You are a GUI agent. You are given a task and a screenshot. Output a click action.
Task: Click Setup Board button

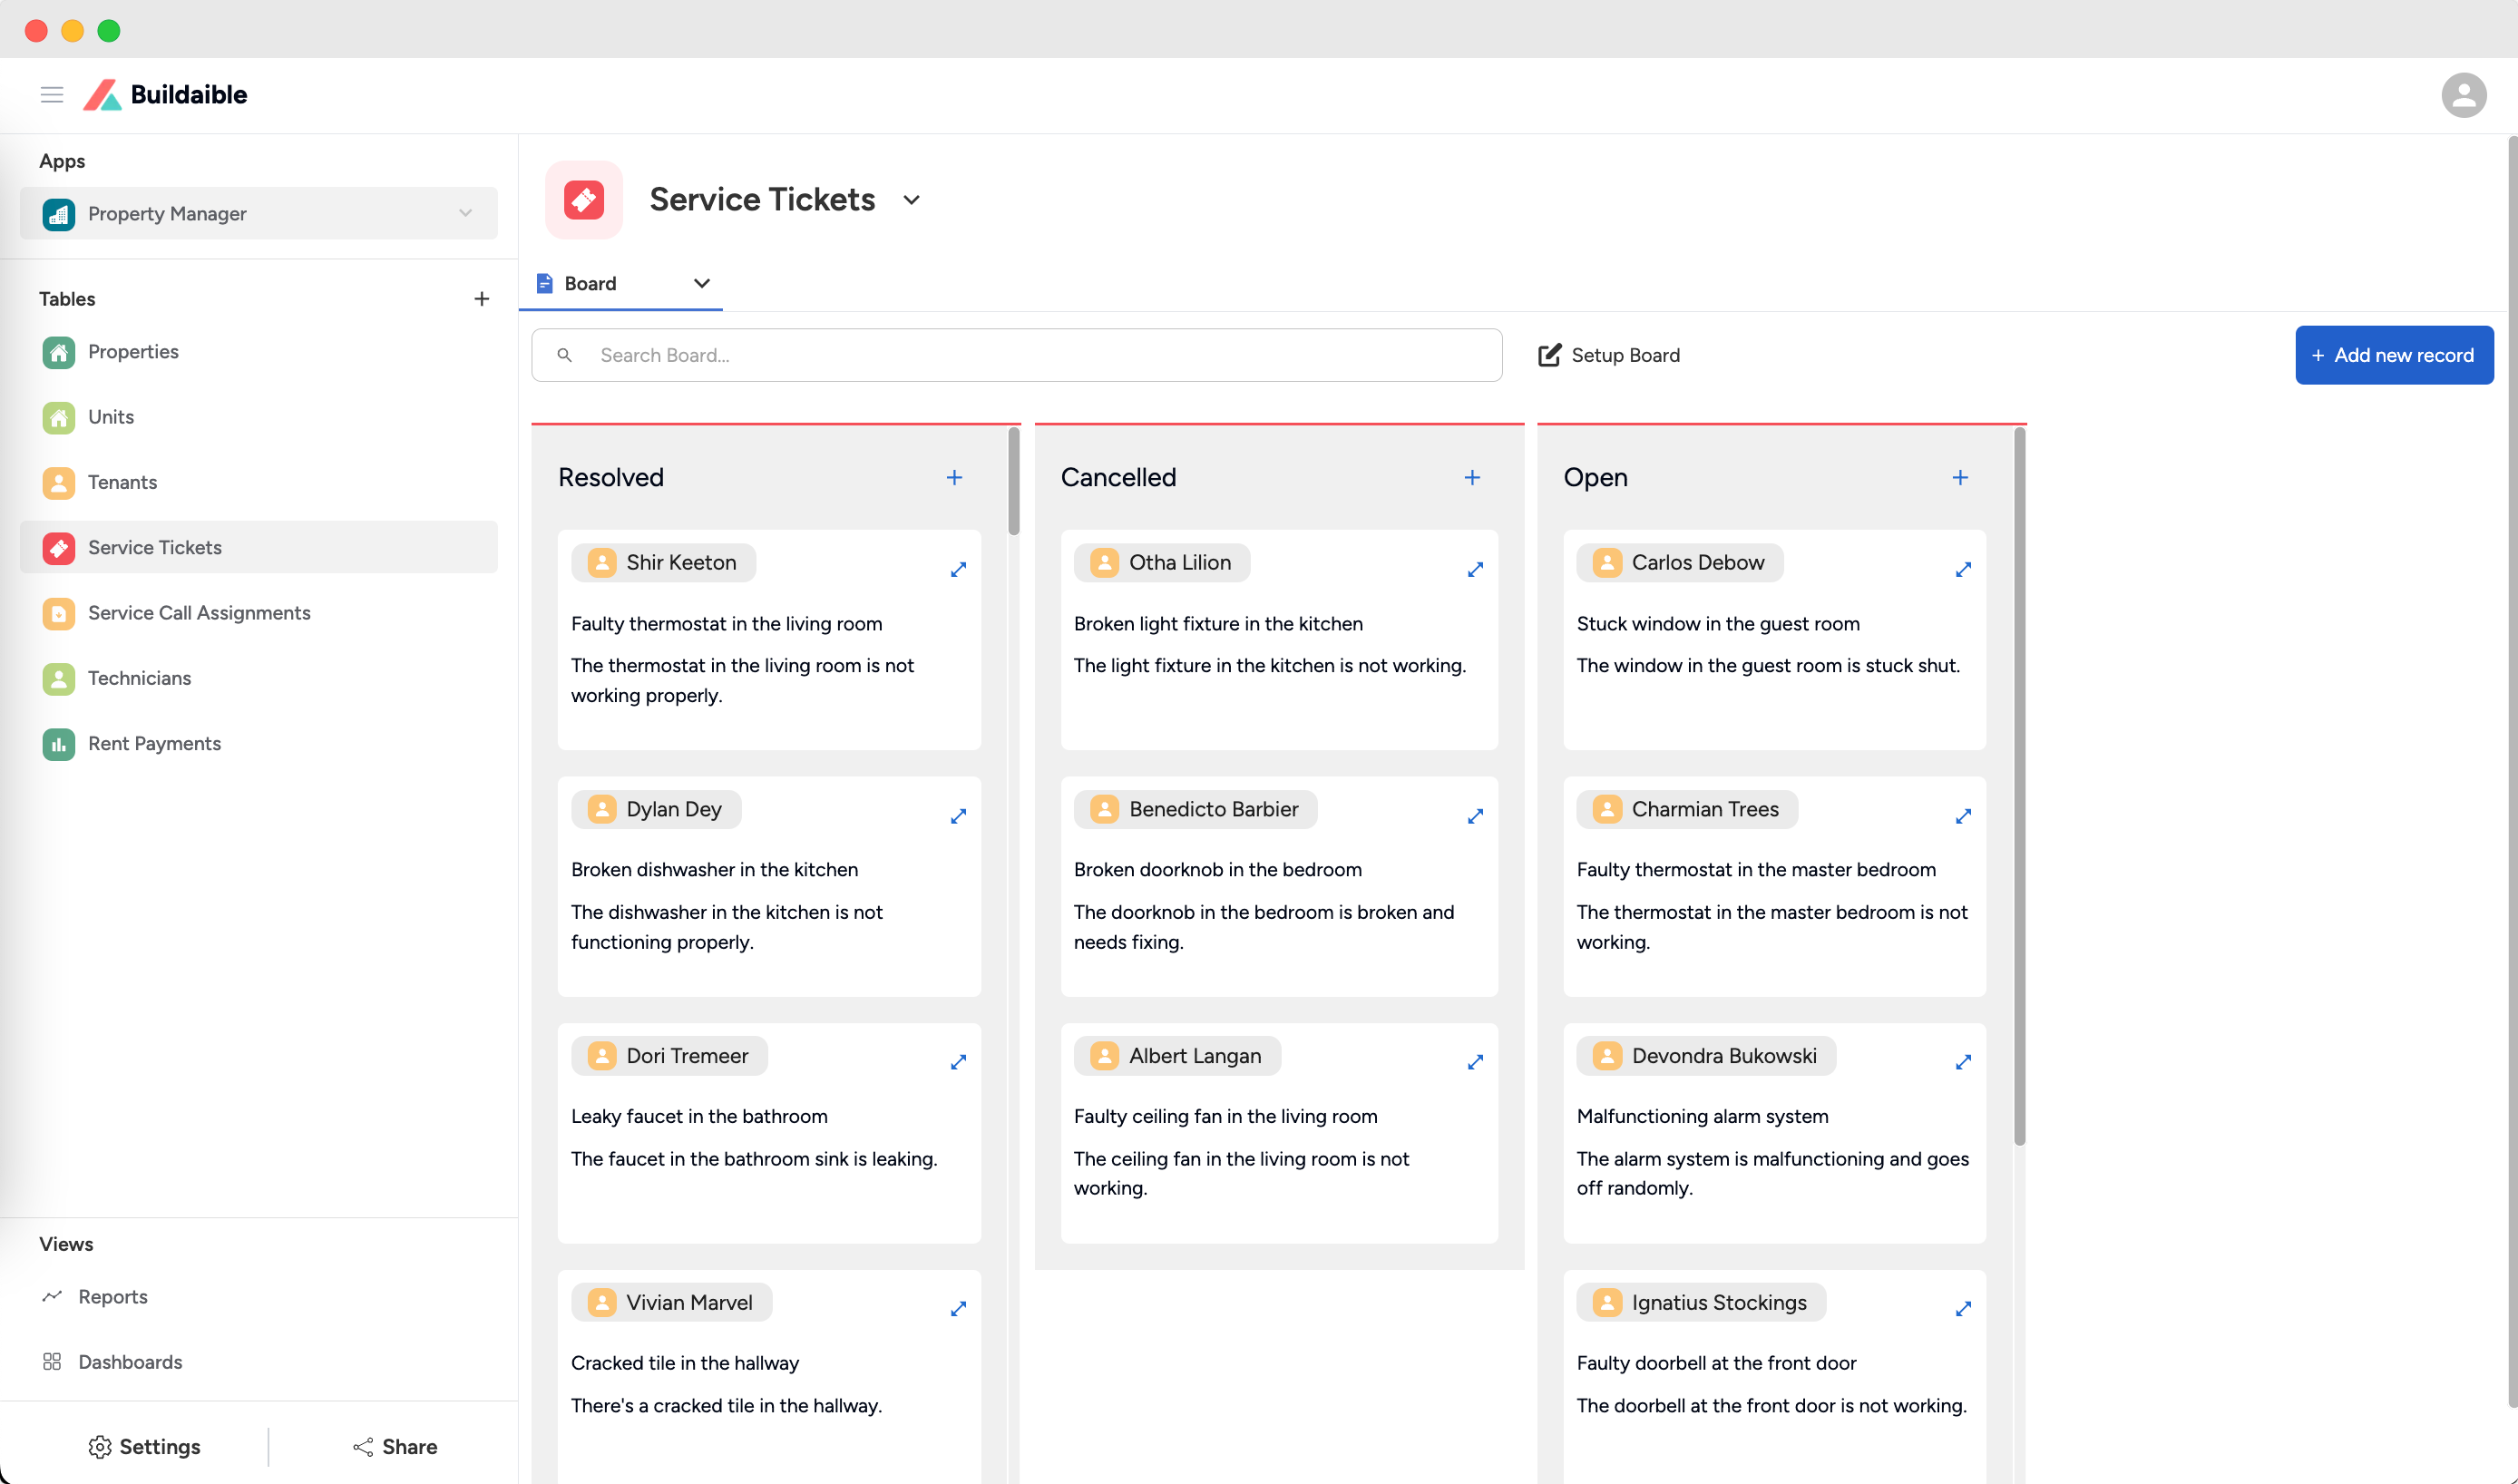tap(1608, 355)
